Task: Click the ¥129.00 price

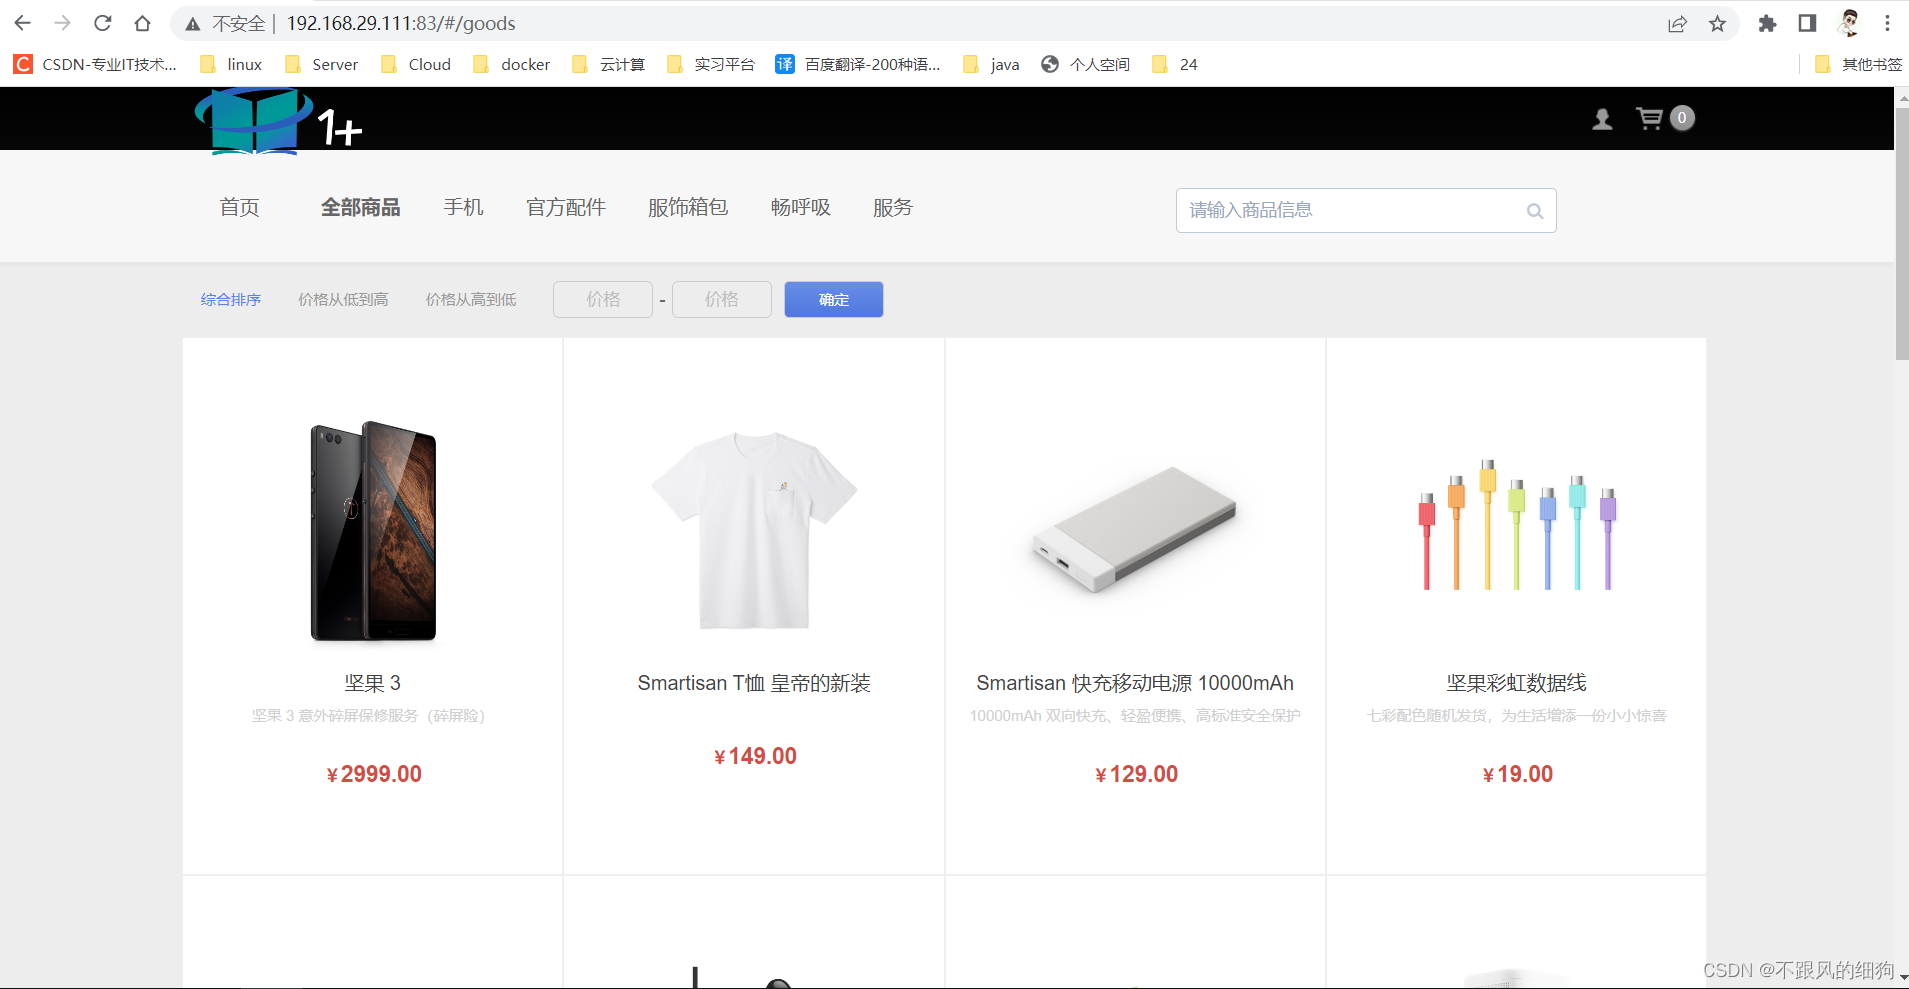Action: (x=1136, y=774)
